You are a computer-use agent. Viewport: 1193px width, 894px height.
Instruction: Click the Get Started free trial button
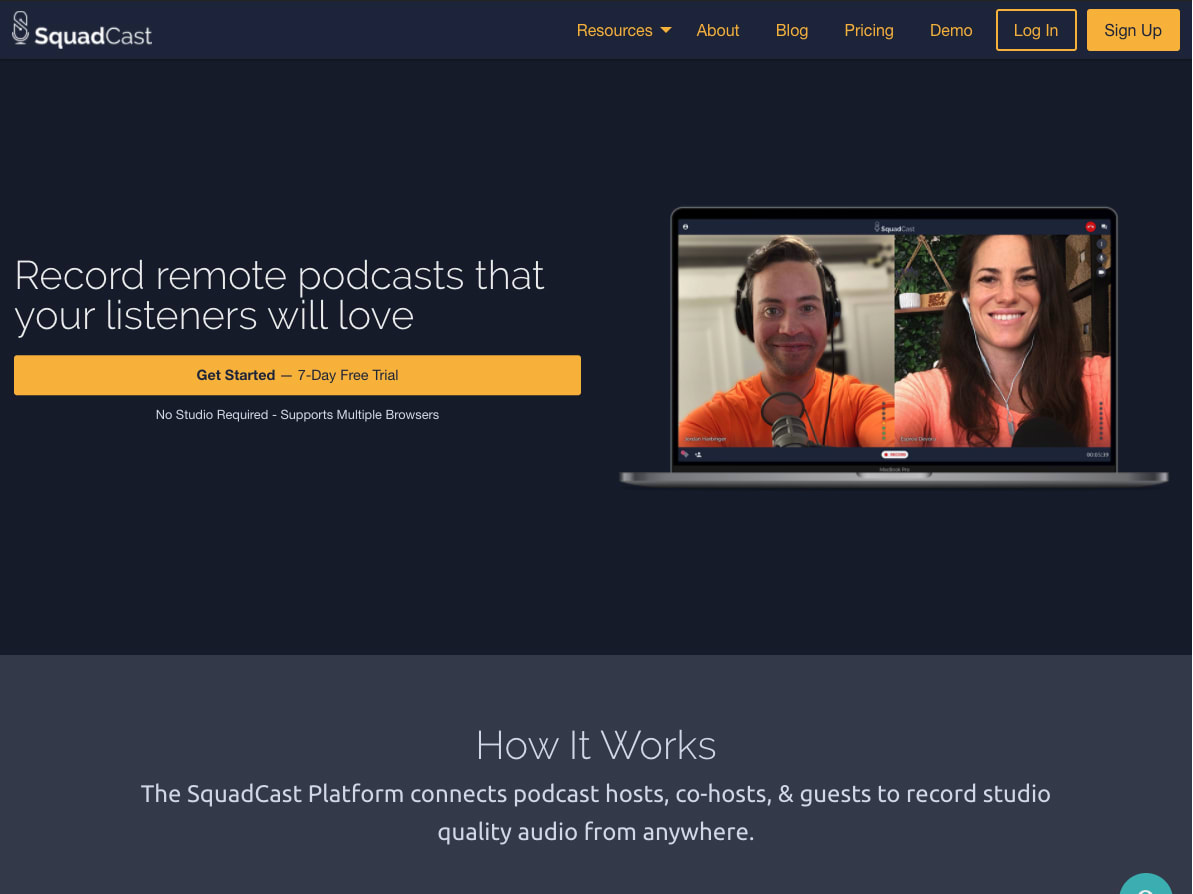tap(297, 375)
